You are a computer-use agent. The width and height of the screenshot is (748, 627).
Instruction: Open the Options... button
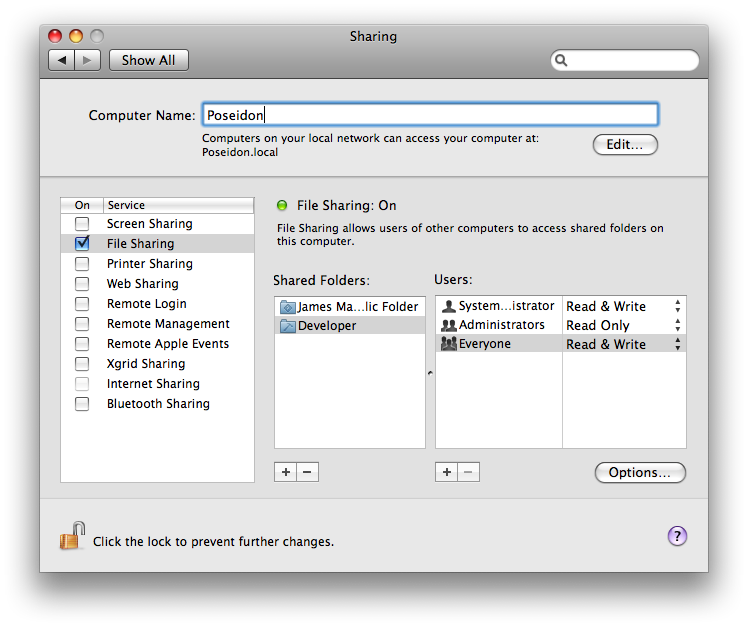640,472
